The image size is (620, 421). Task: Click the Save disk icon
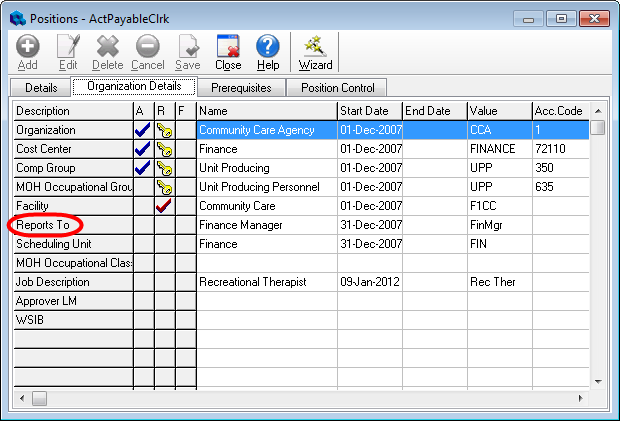188,47
